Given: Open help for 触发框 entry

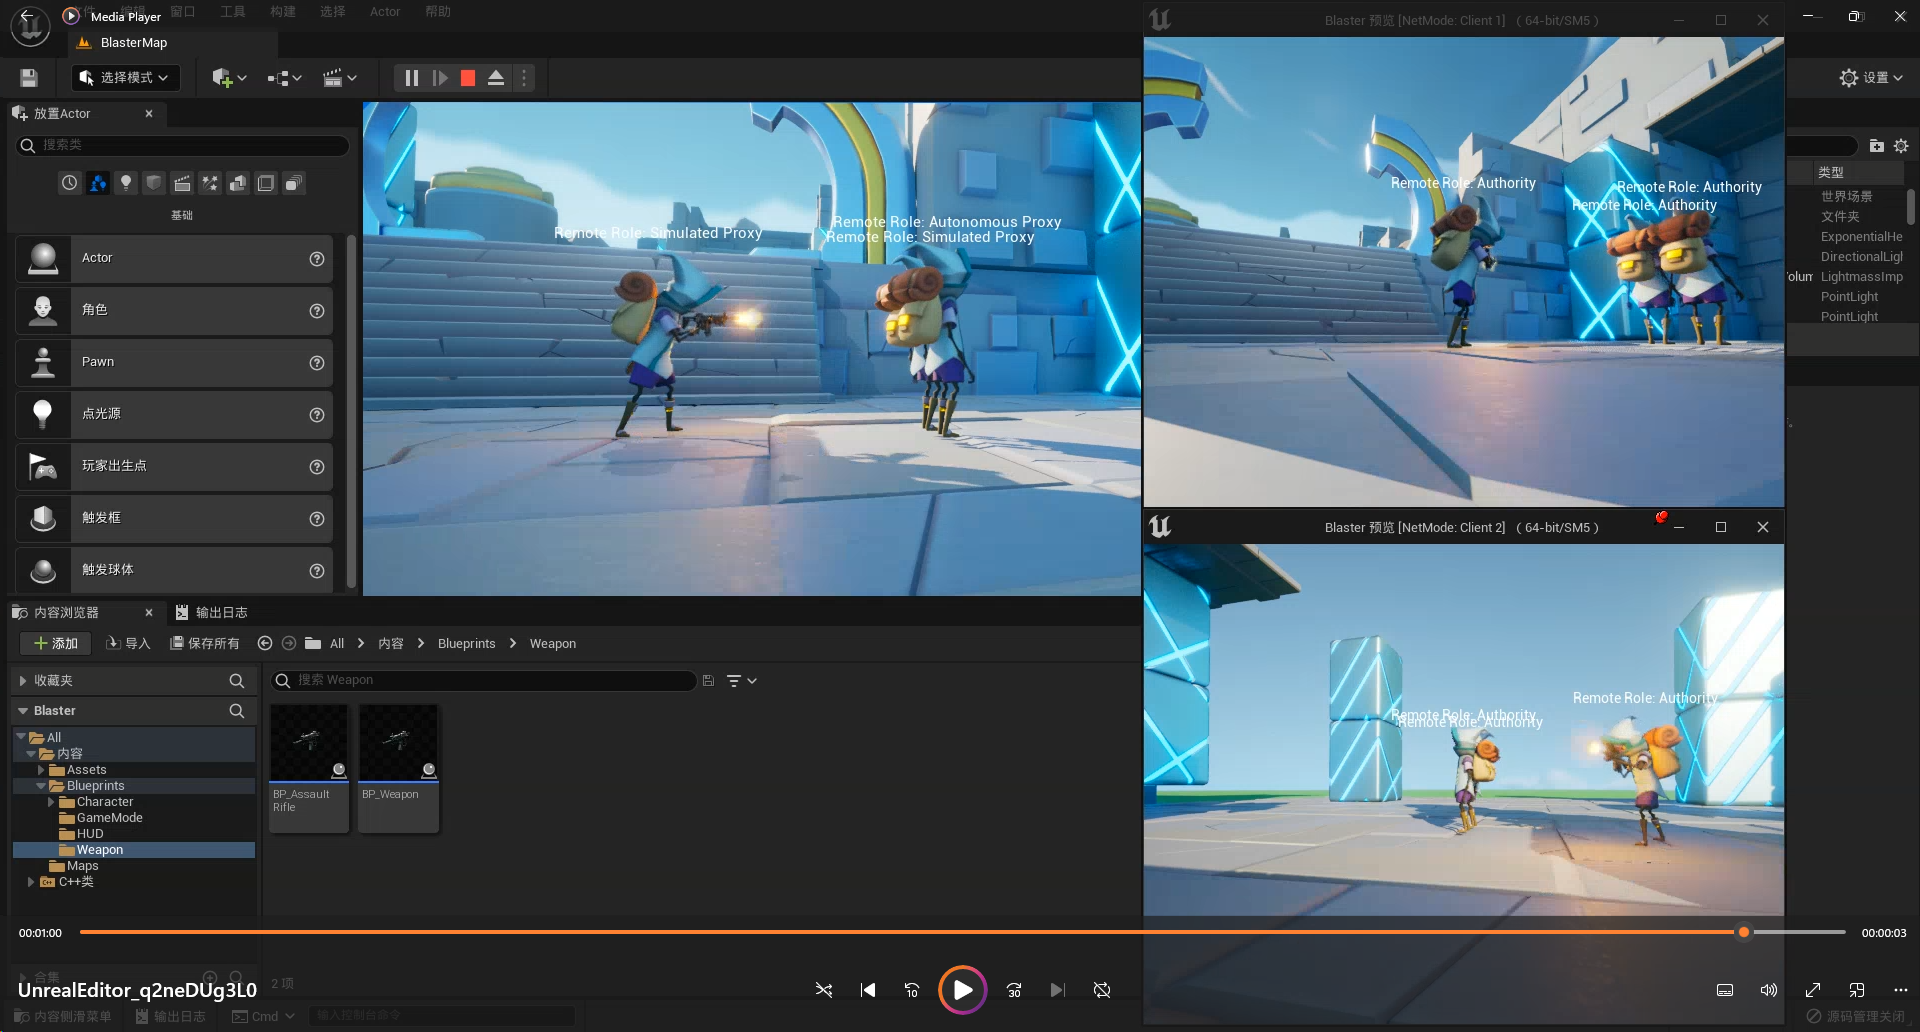Looking at the screenshot, I should pos(317,519).
